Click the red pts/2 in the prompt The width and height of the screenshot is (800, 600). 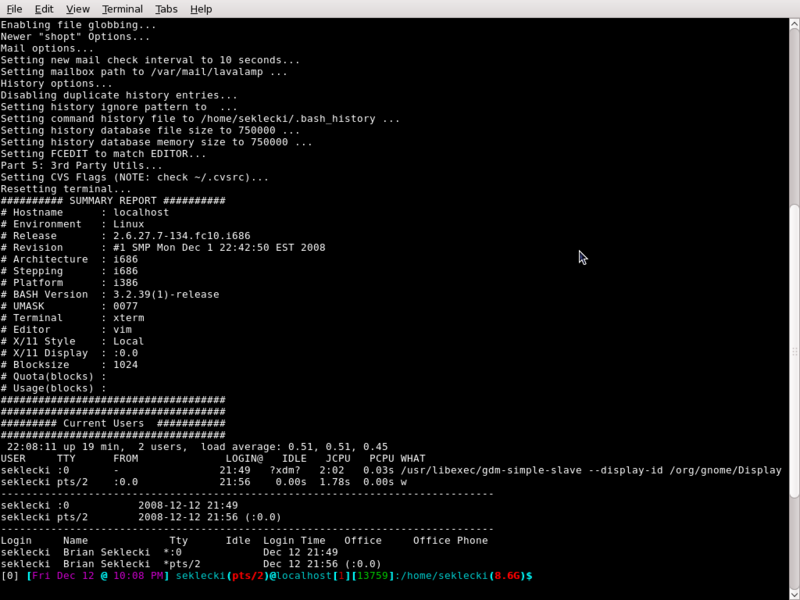click(x=247, y=576)
